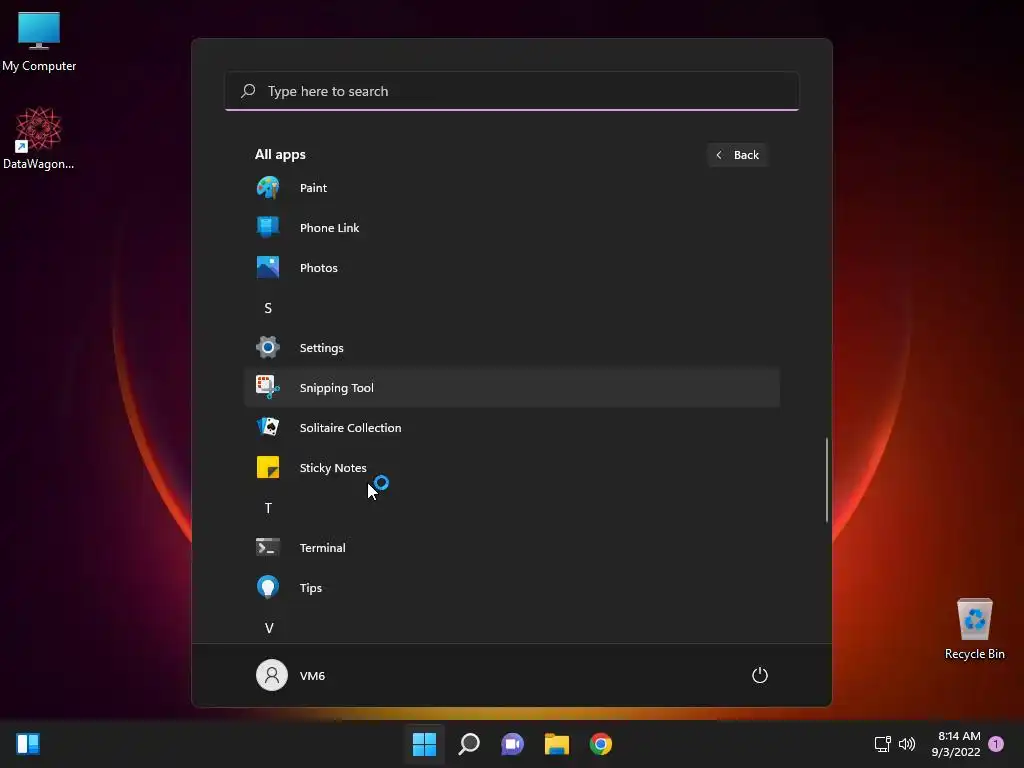This screenshot has width=1024, height=768.
Task: Click the 'Type here to search' field
Action: [x=512, y=91]
